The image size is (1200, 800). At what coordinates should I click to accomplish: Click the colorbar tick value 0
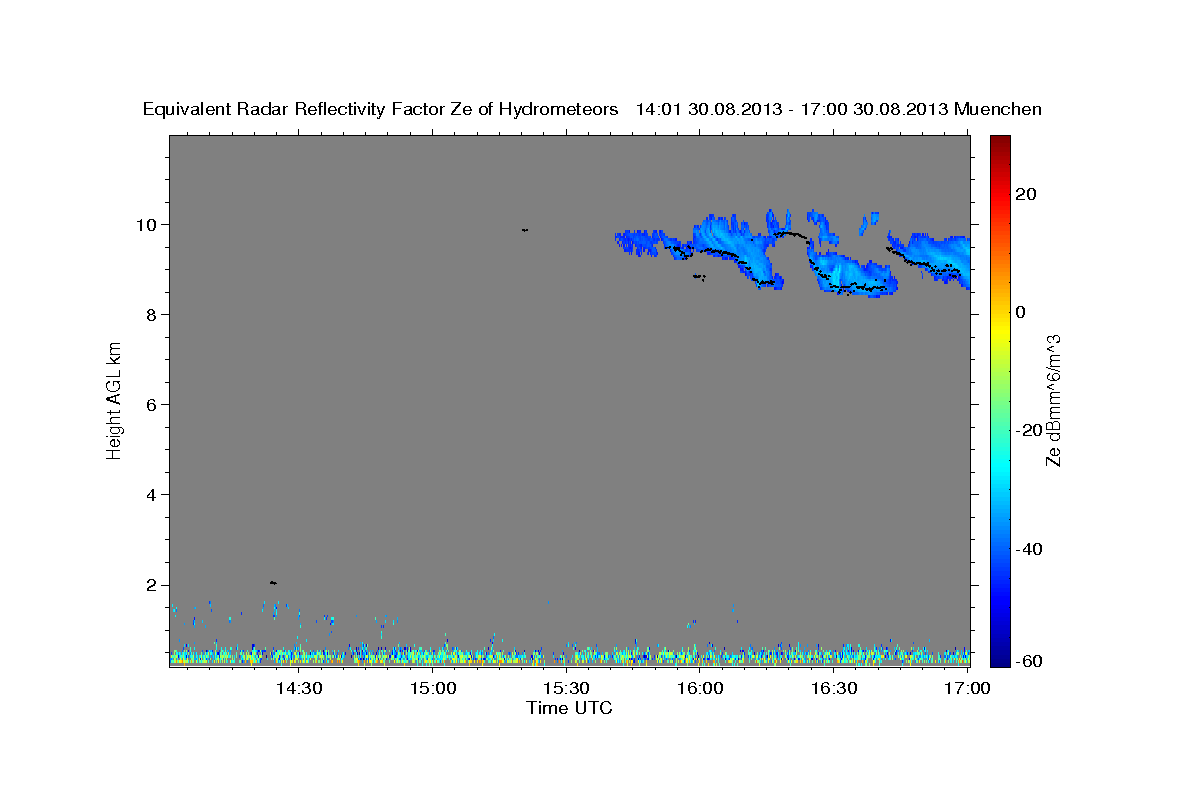pos(1022,312)
